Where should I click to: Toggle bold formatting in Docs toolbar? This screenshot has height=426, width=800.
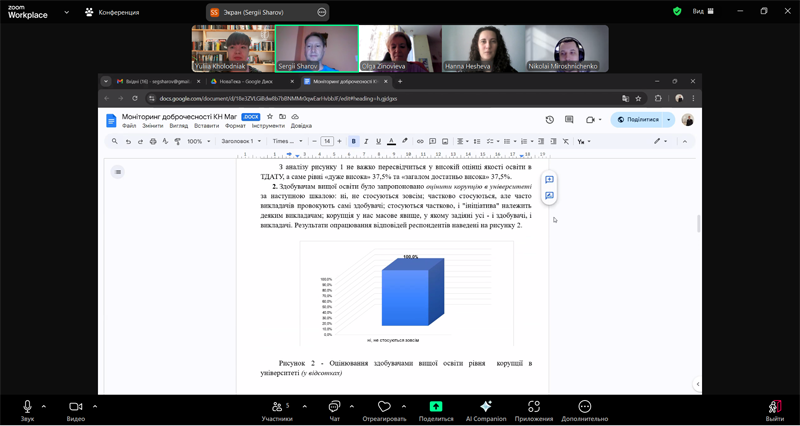(354, 141)
